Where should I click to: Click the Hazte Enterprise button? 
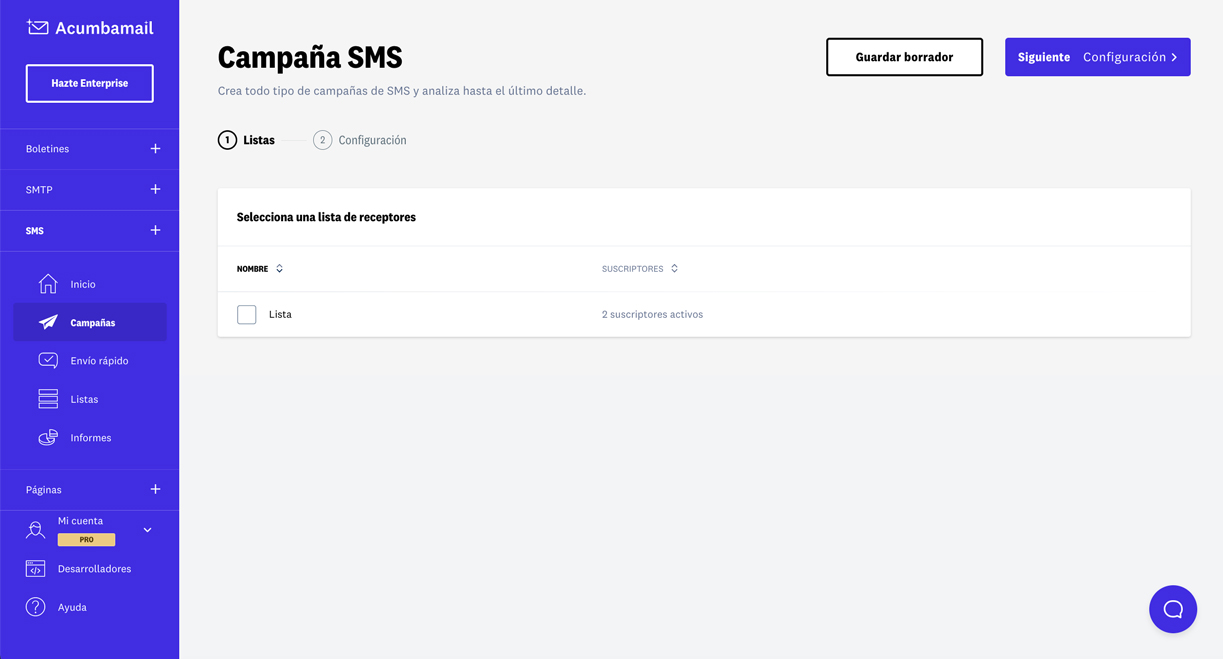90,83
